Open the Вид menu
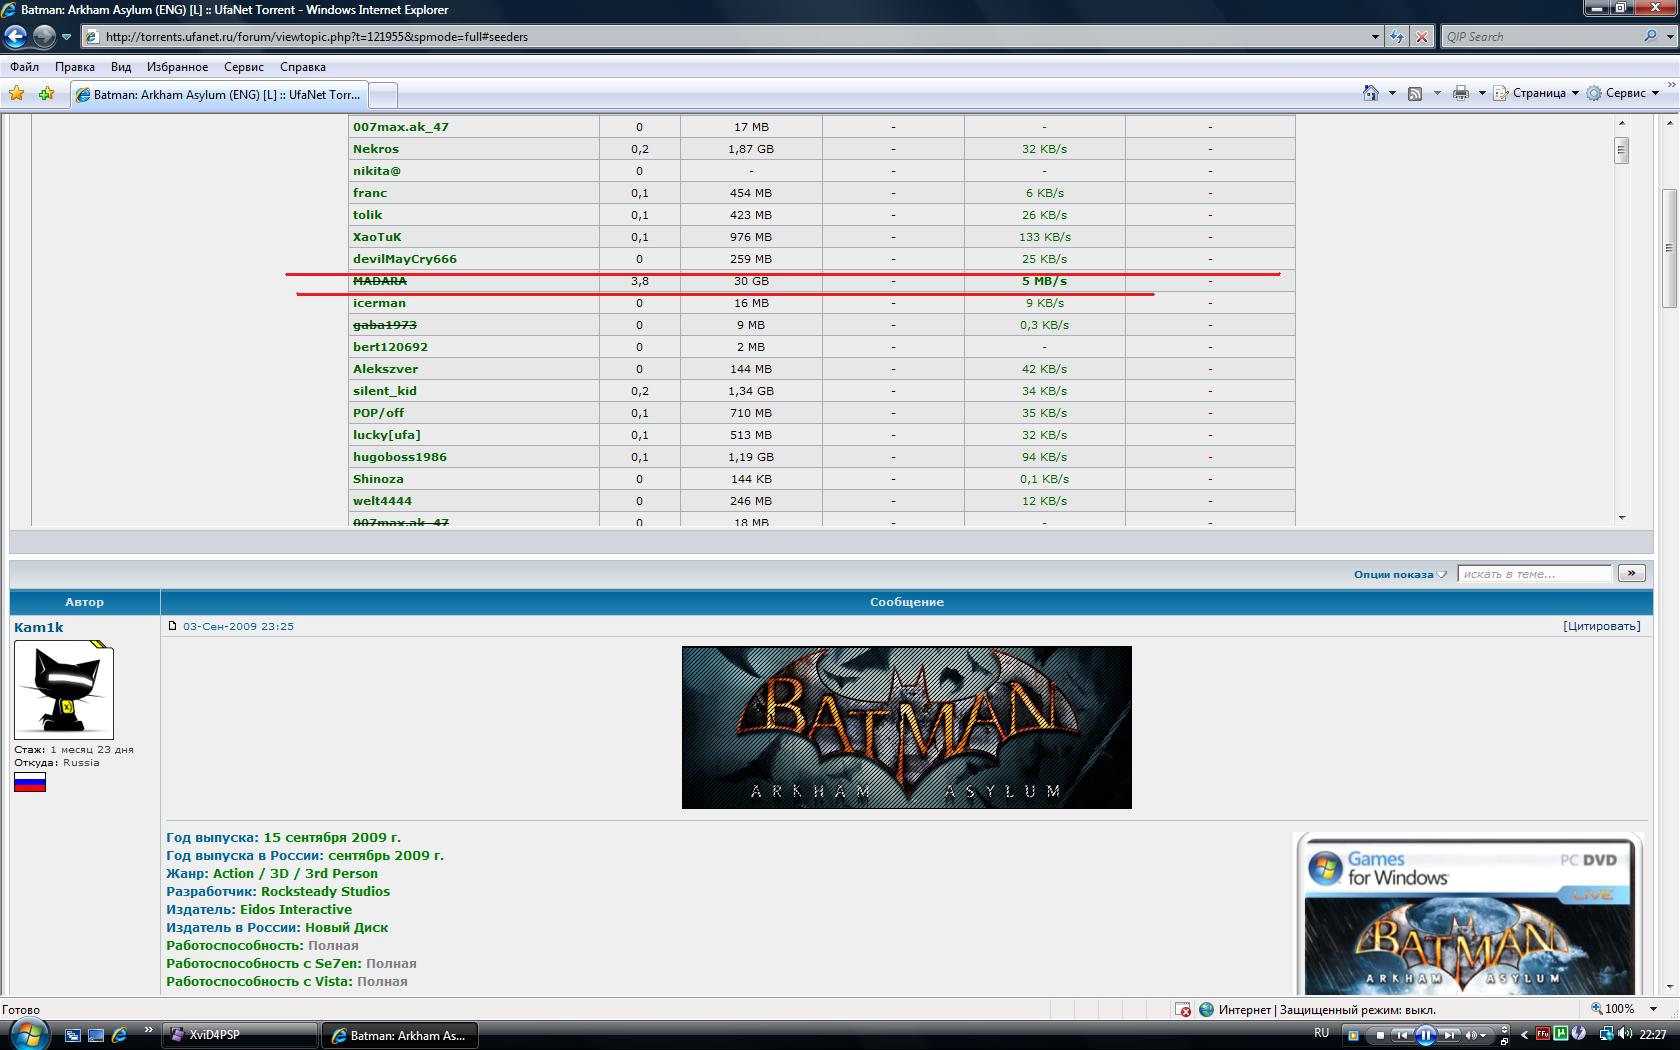The image size is (1680, 1050). tap(121, 67)
